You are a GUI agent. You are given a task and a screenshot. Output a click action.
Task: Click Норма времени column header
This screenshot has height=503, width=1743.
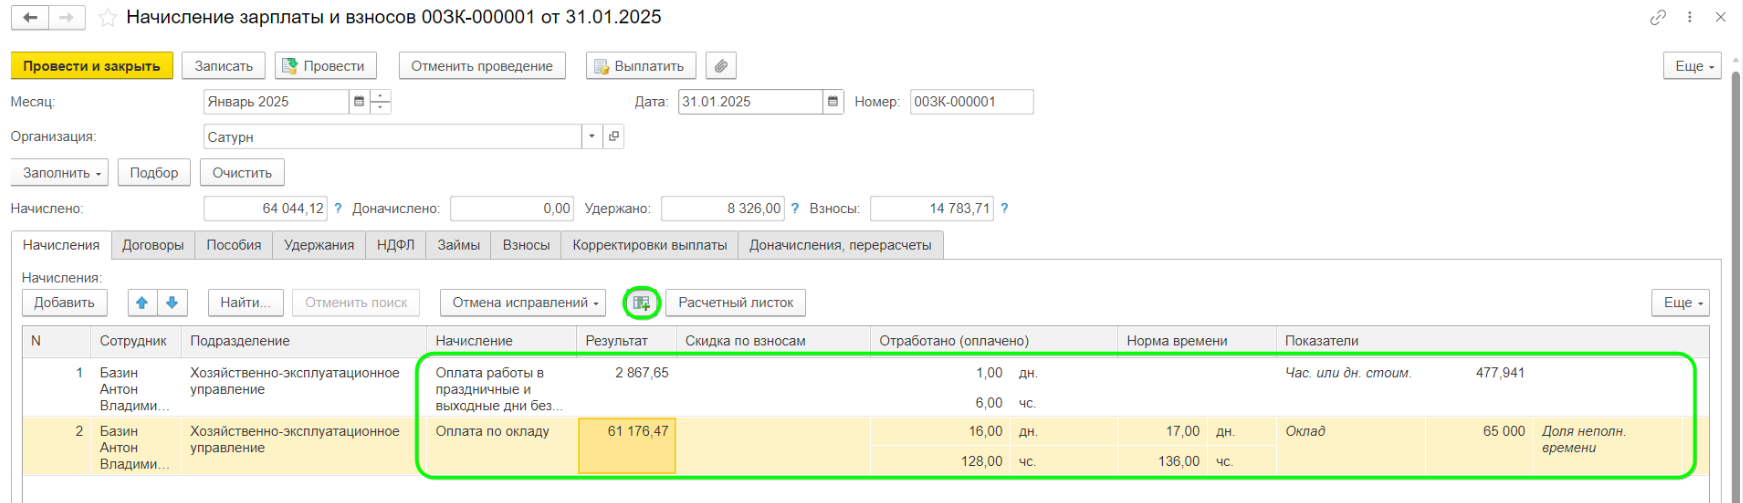click(1196, 341)
